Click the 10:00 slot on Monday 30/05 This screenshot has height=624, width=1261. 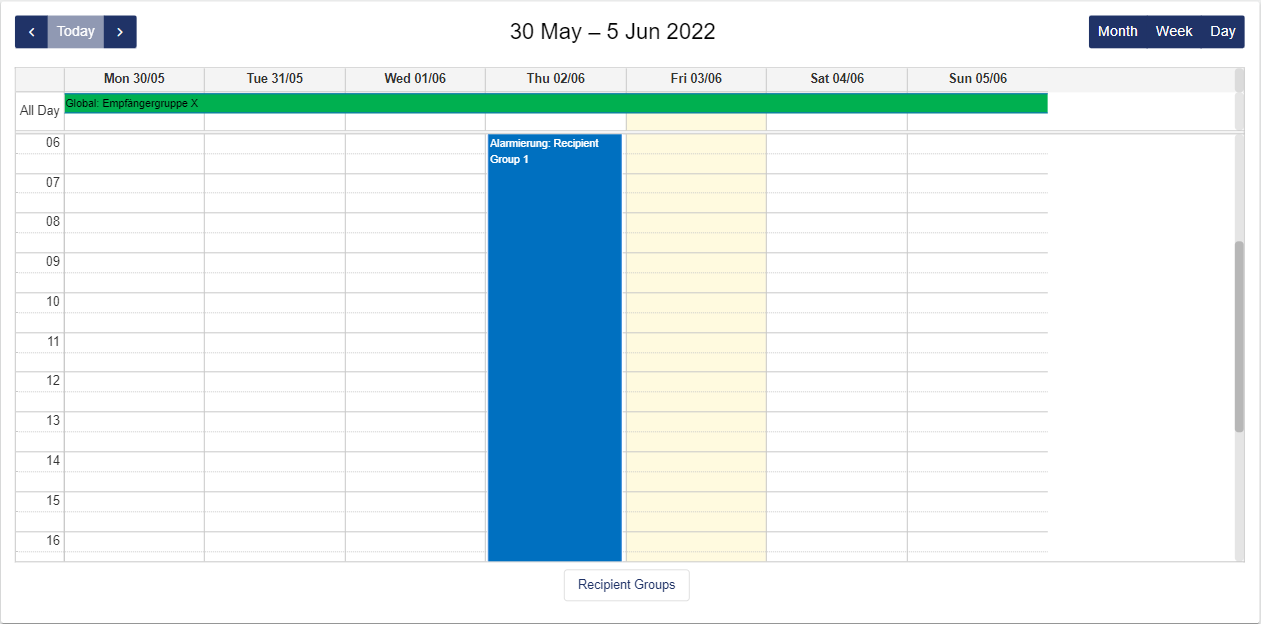tap(134, 302)
